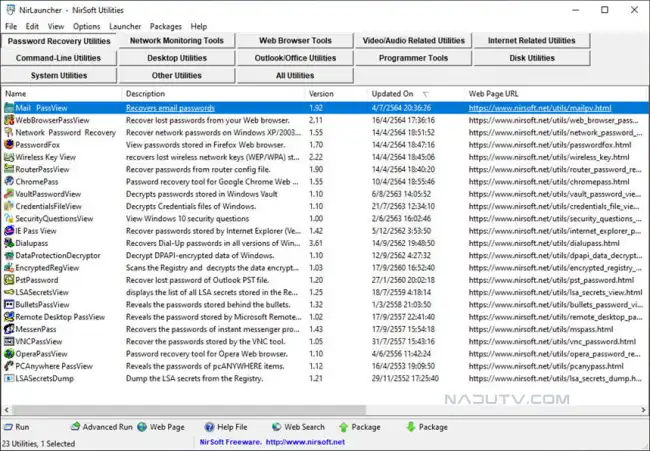
Task: Switch to Web Browser Tools tab
Action: [x=295, y=41]
